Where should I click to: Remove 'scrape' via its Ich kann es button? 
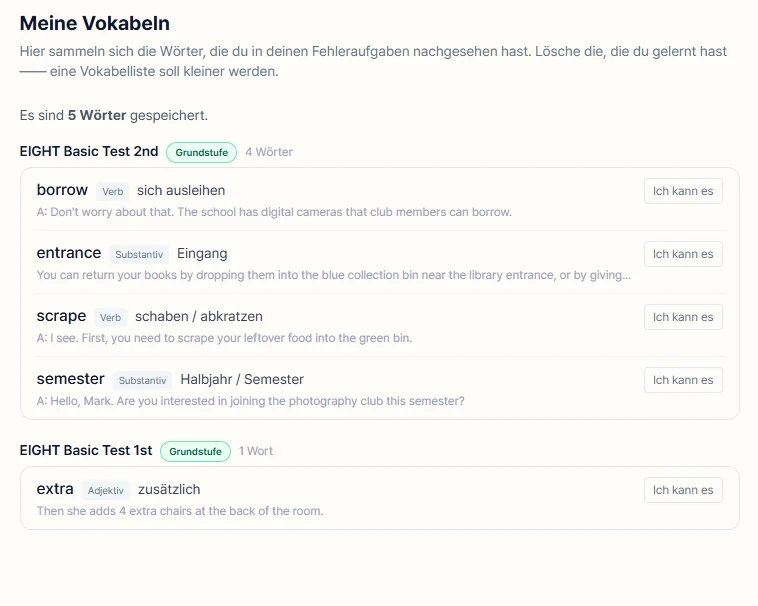(x=683, y=317)
